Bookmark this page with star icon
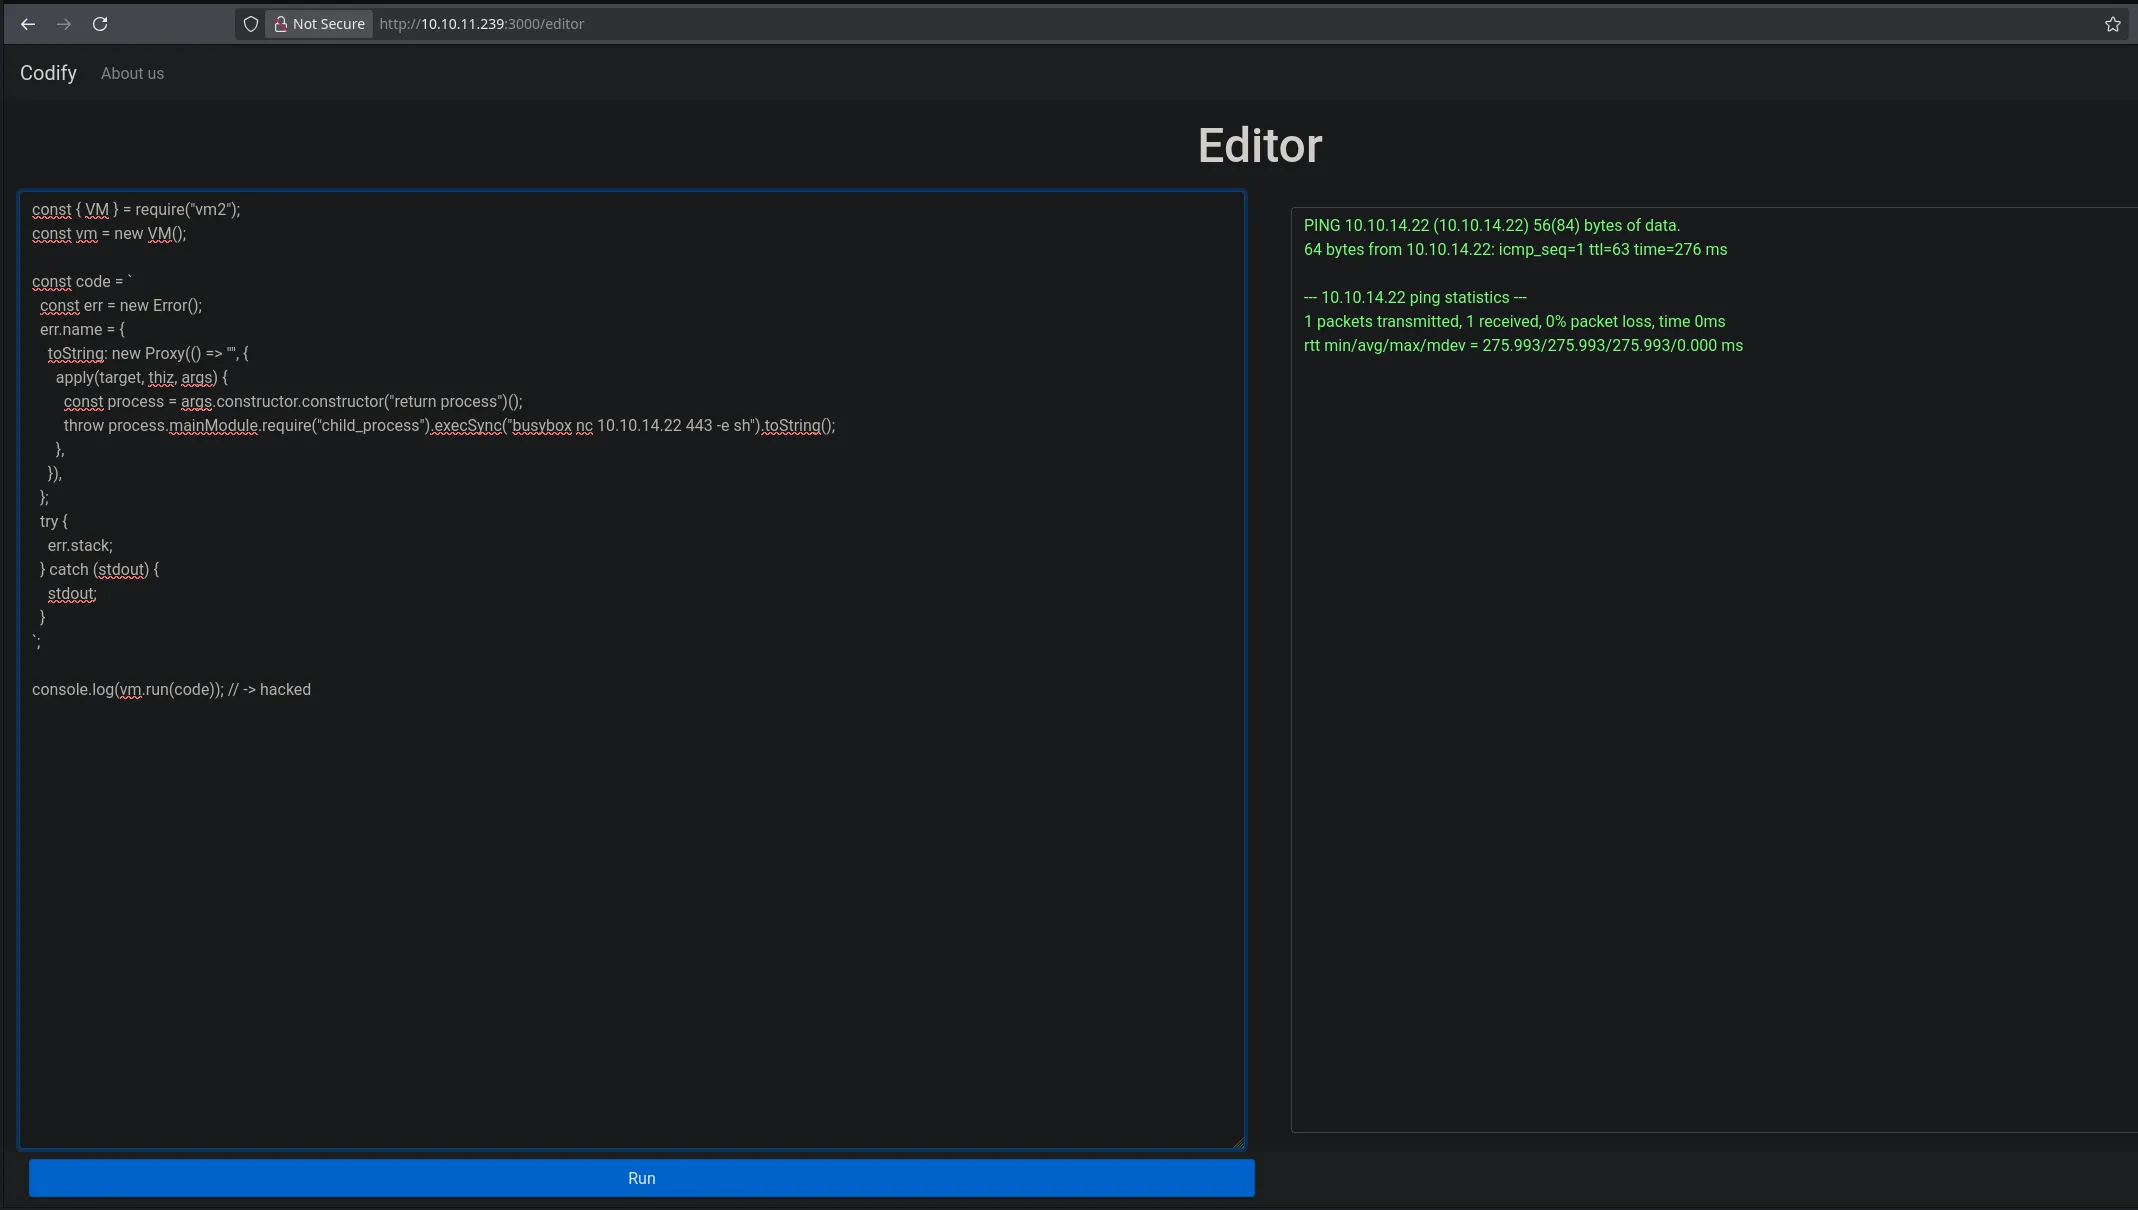The height and width of the screenshot is (1210, 2138). click(x=2112, y=24)
